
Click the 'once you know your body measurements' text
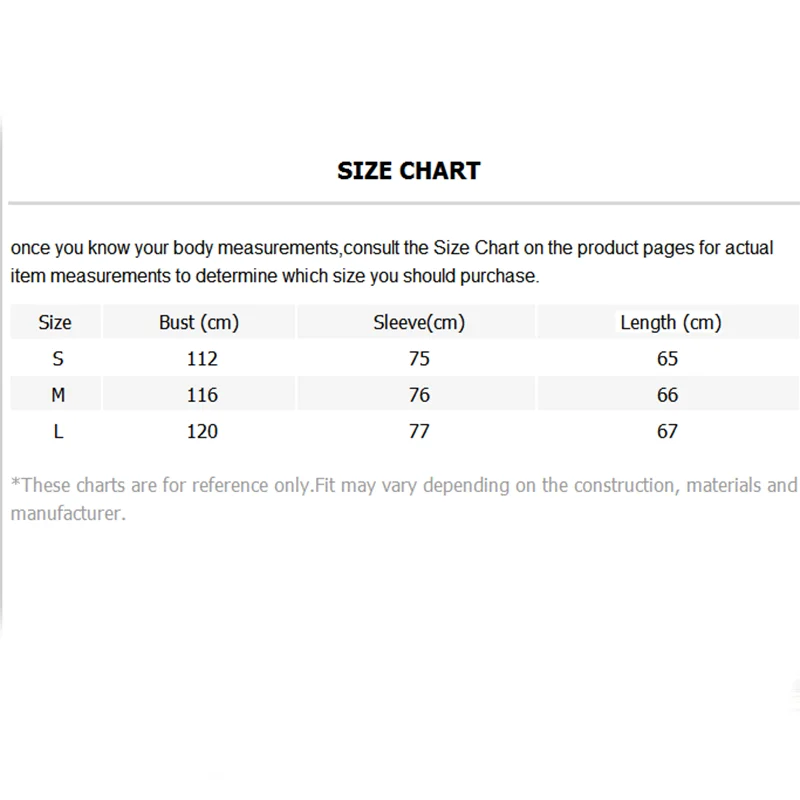pos(392,247)
